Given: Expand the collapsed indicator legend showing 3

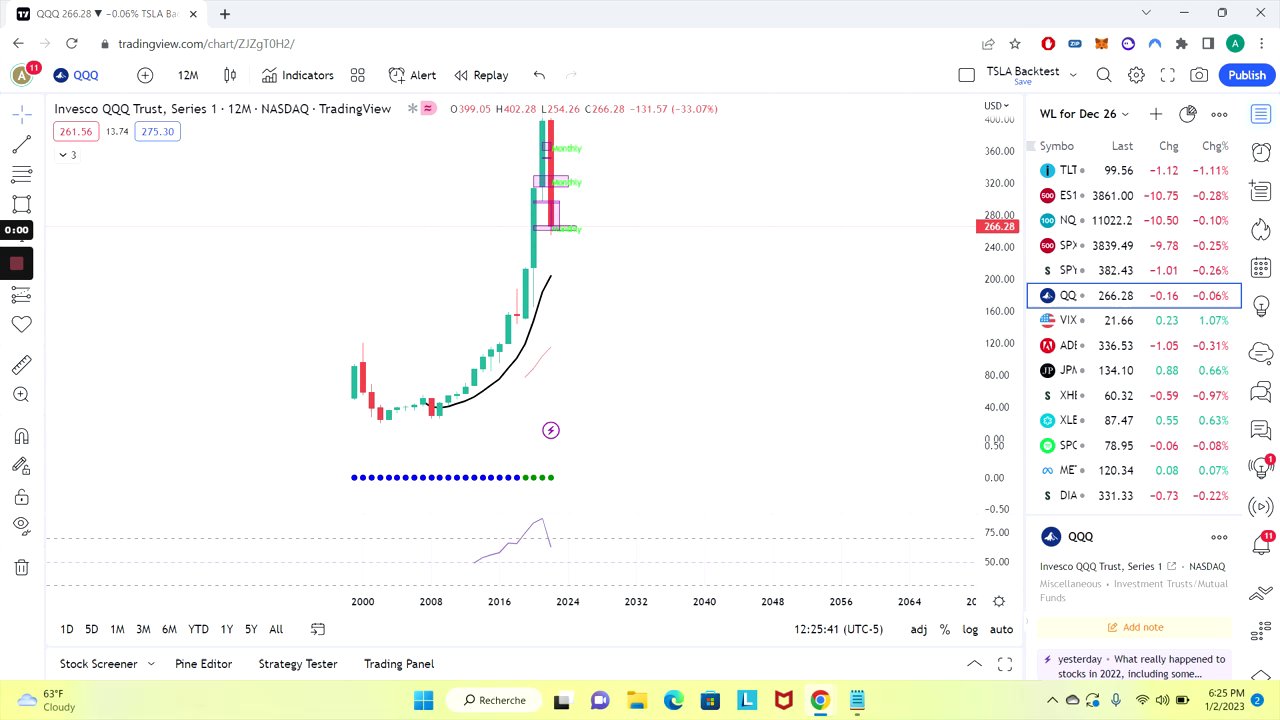Looking at the screenshot, I should point(67,155).
